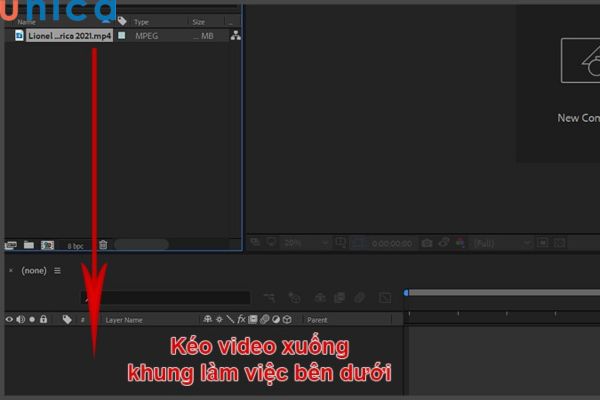The image size is (600, 400).
Task: Toggle Draft 3D in timeline
Action: [x=294, y=297]
